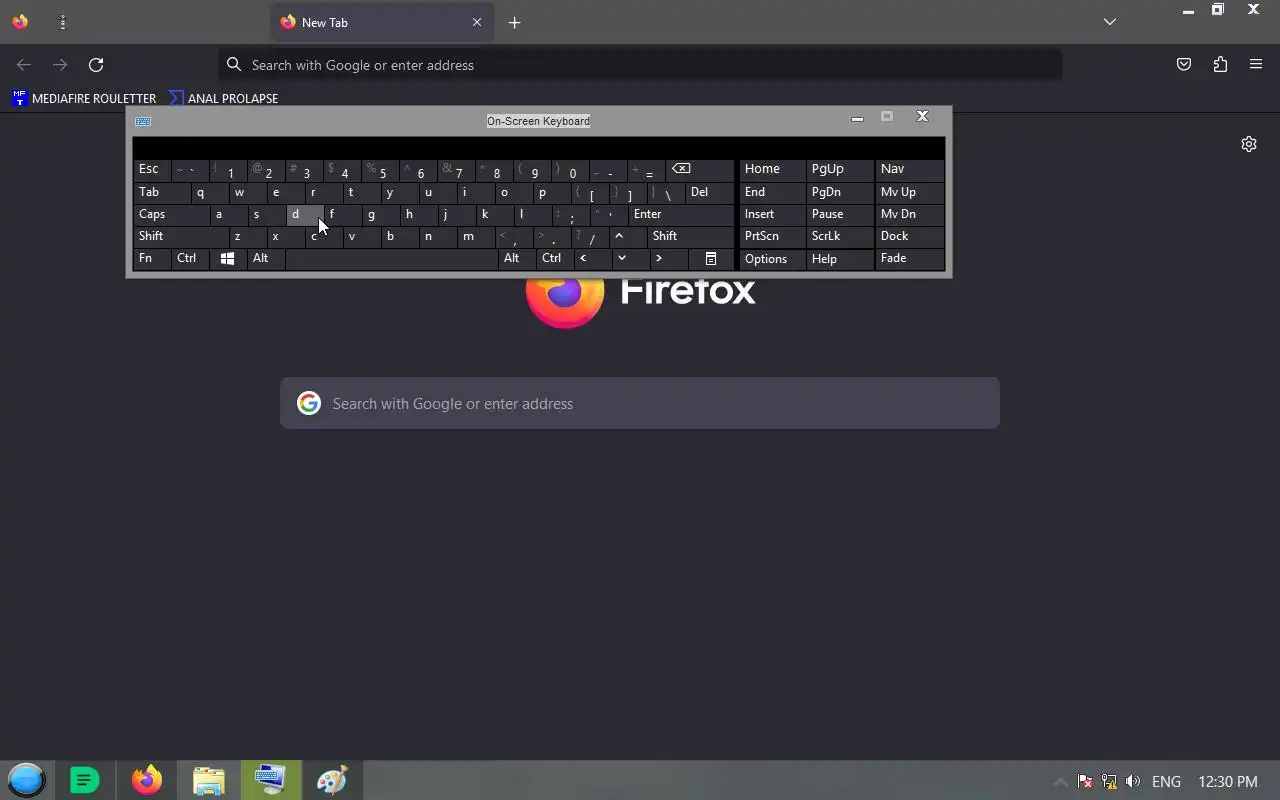Toggle the Fn key
Screen dimensions: 1280x800
tap(152, 258)
